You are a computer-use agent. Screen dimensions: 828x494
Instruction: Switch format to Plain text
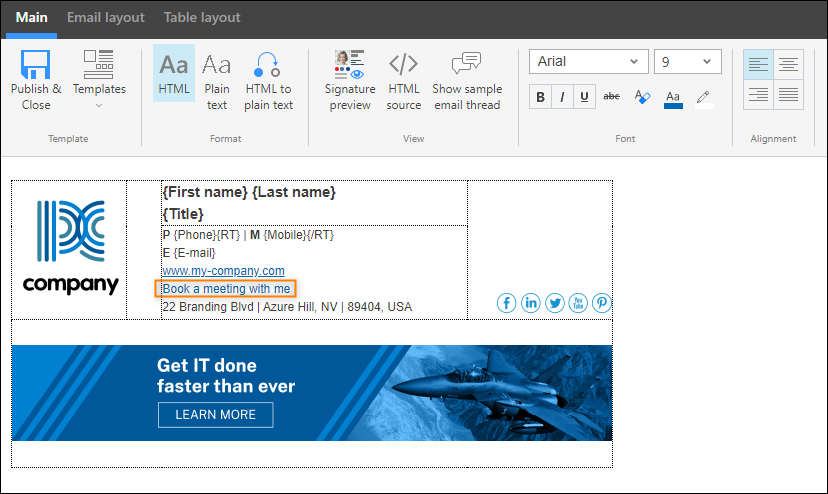[x=217, y=80]
